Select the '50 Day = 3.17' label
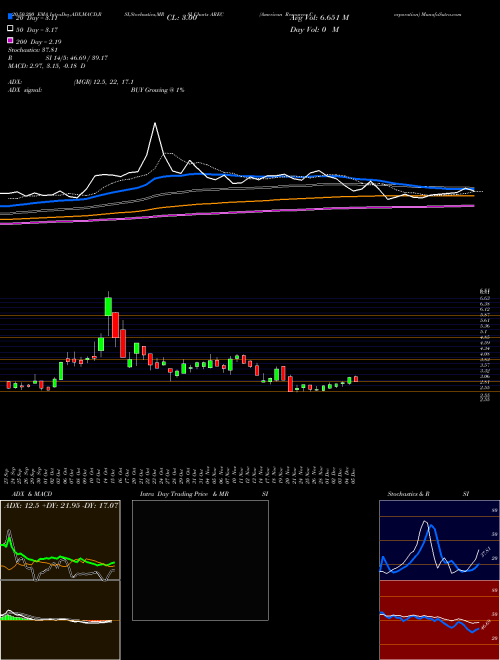Viewport: 500px width, 660px height. pos(37,30)
